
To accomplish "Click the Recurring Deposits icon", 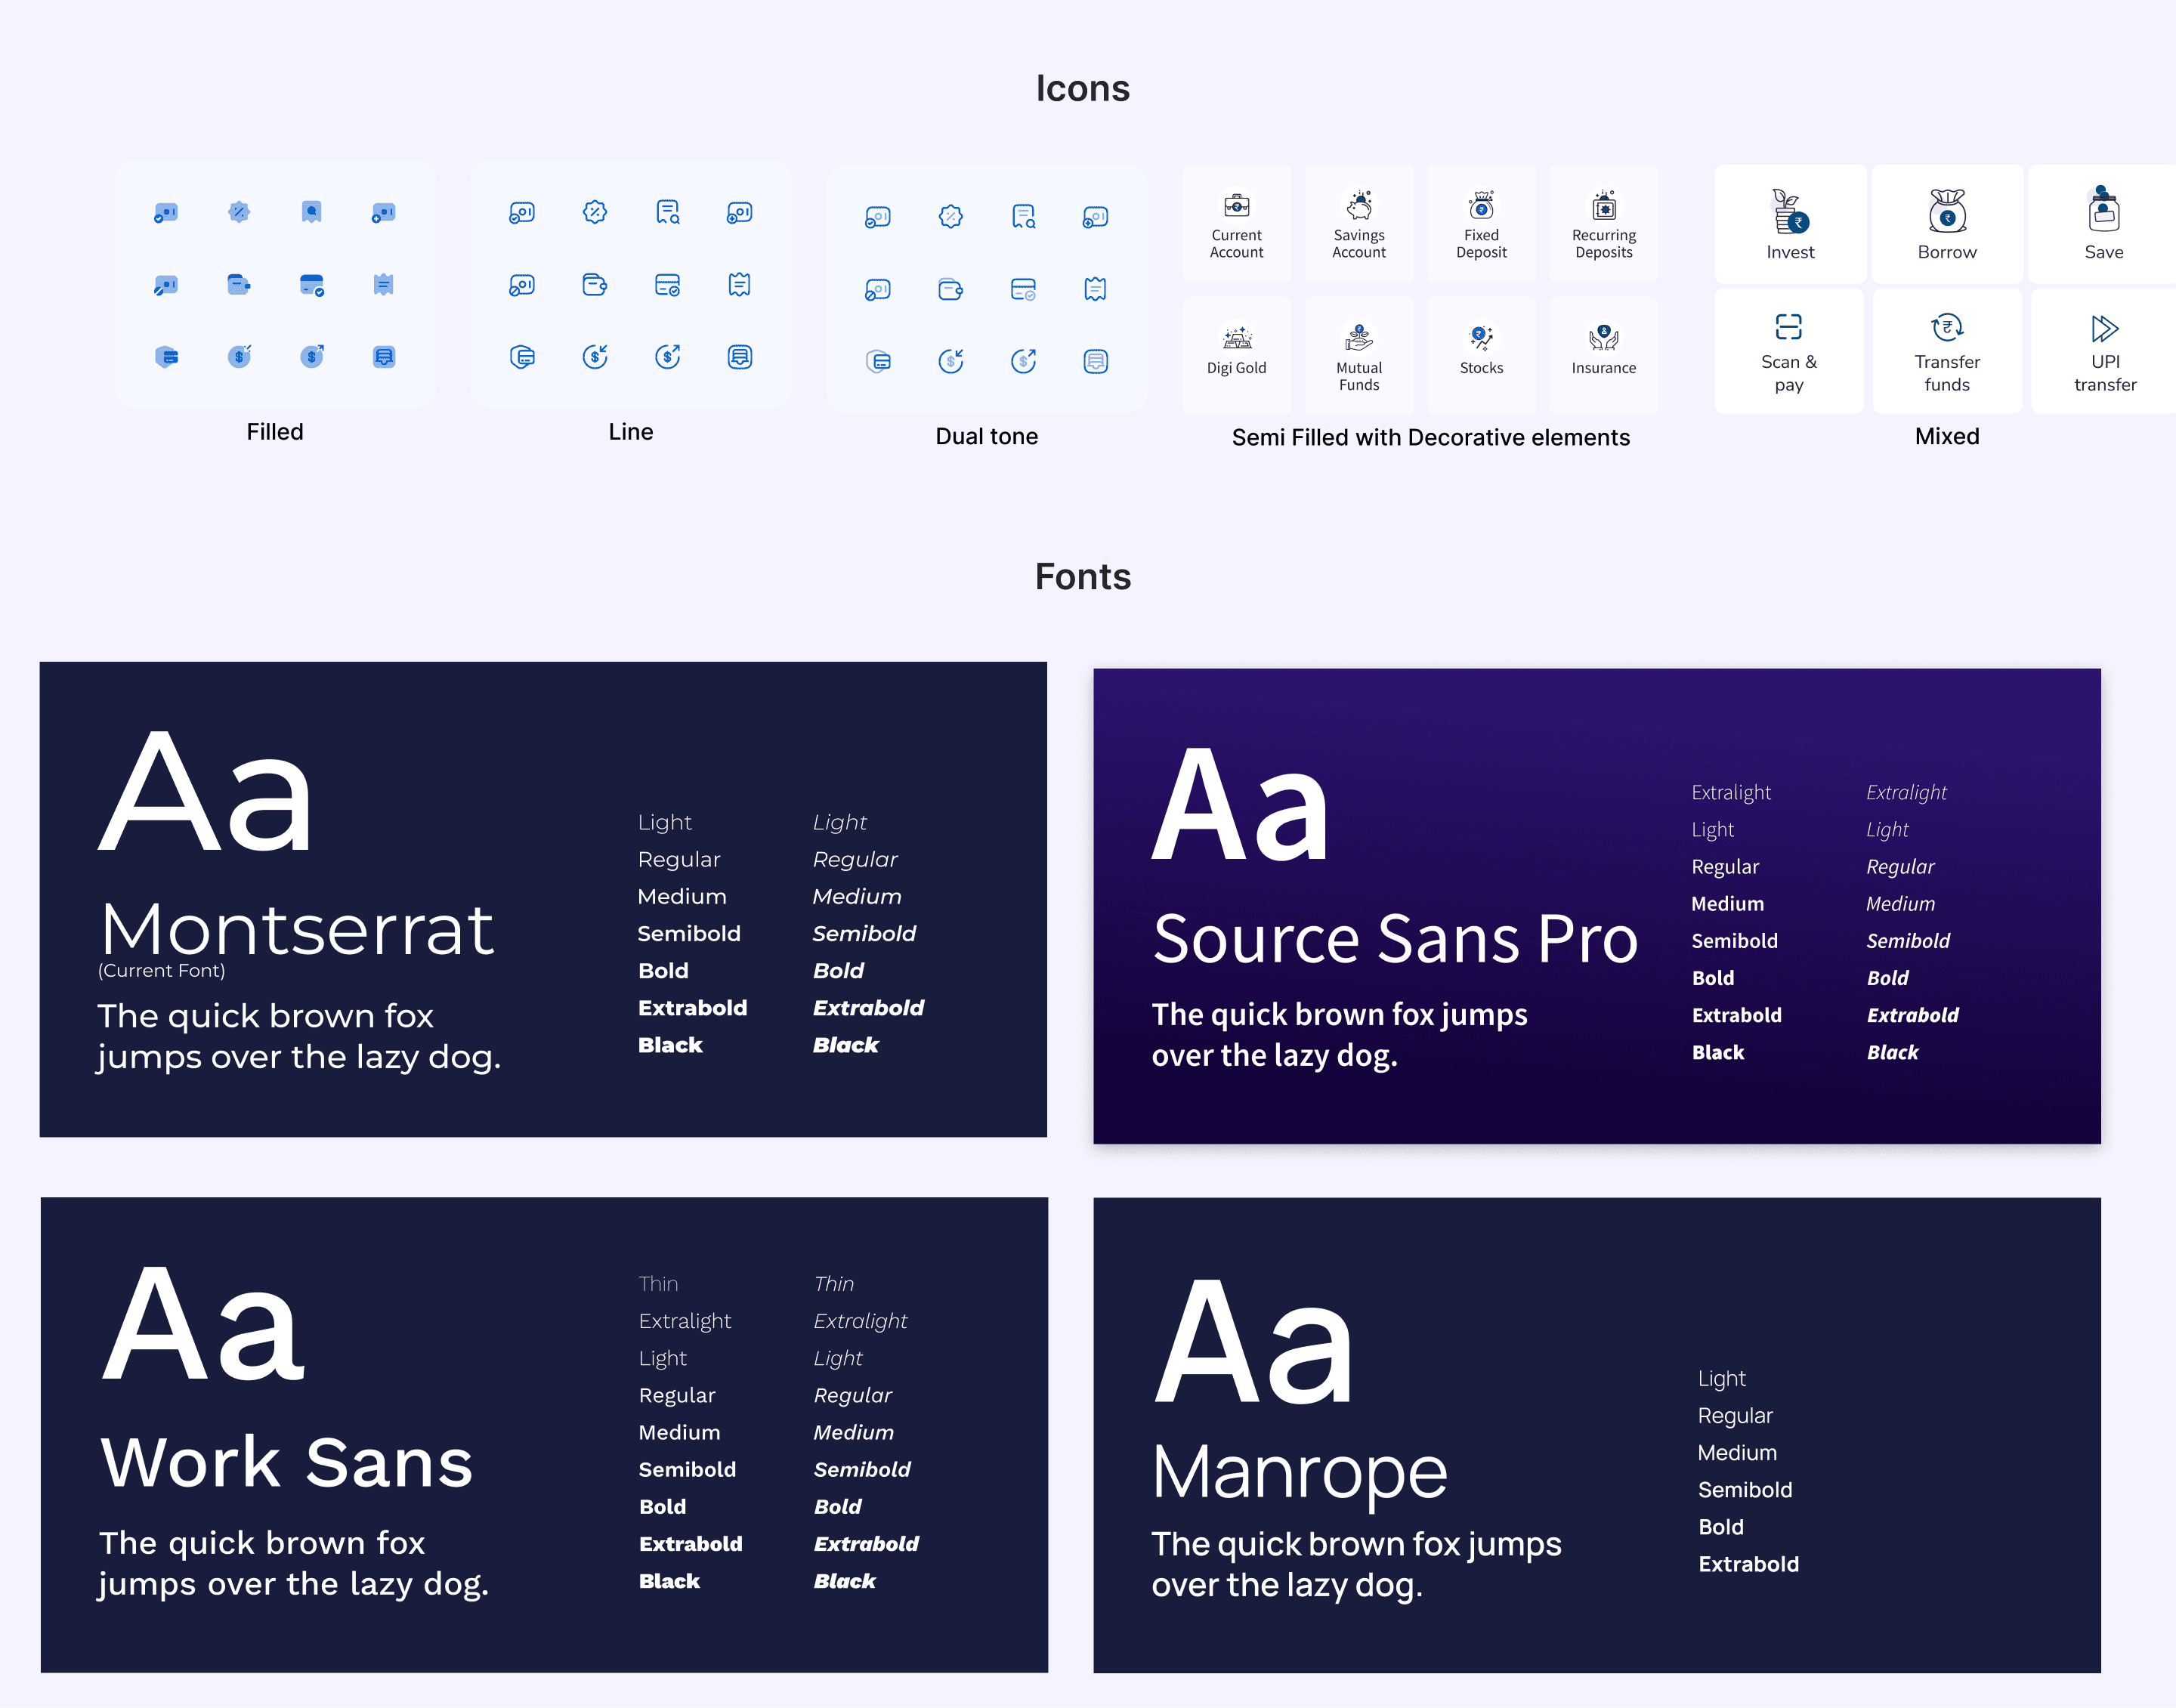I will tap(1603, 206).
